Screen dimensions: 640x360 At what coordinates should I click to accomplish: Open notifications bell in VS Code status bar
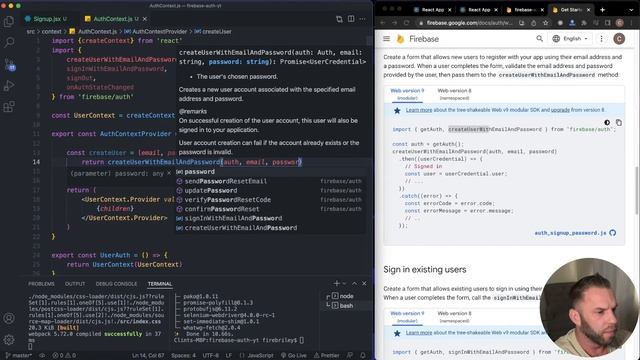tap(362, 356)
